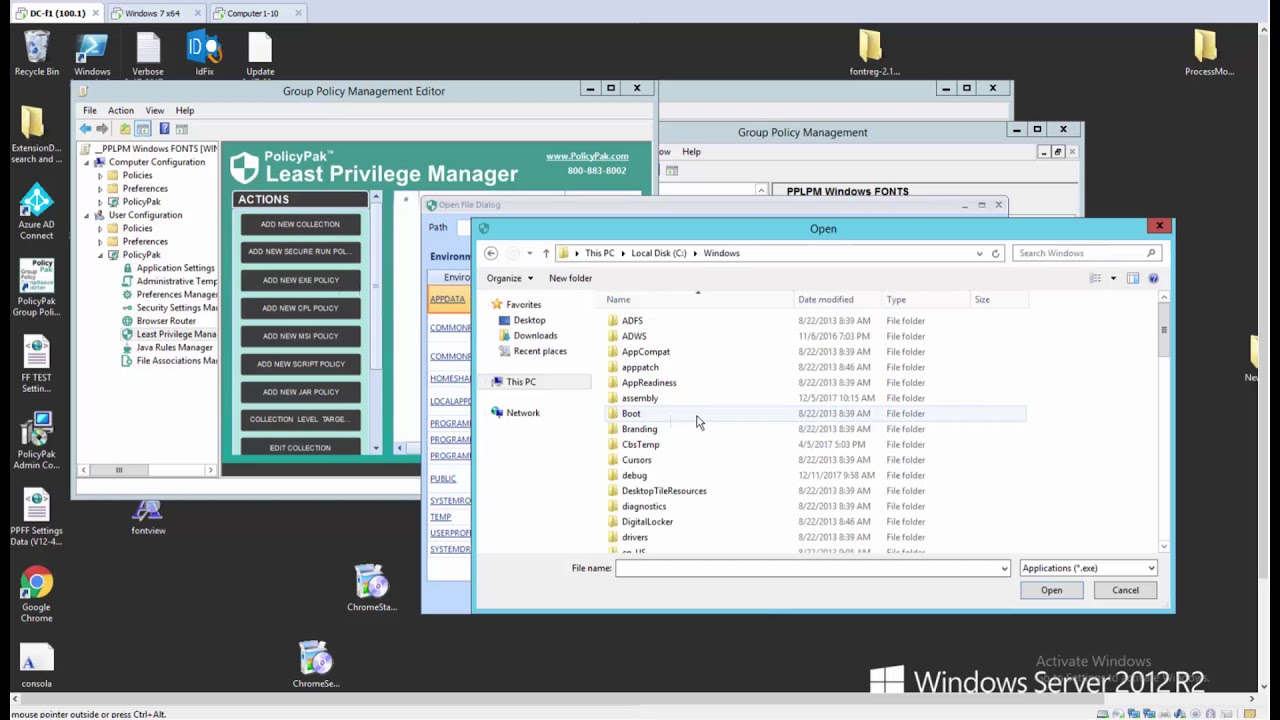Go back in the Open dialog
This screenshot has height=720, width=1280.
point(491,253)
